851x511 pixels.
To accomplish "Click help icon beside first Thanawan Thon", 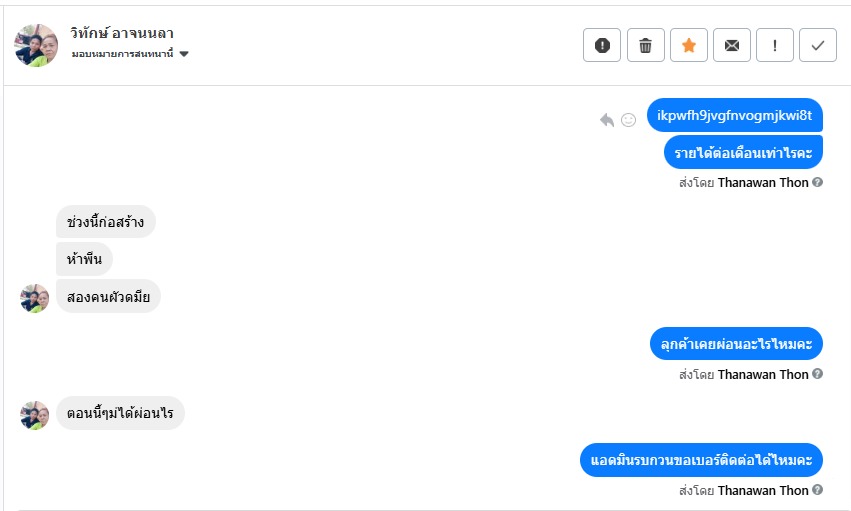I will [818, 183].
